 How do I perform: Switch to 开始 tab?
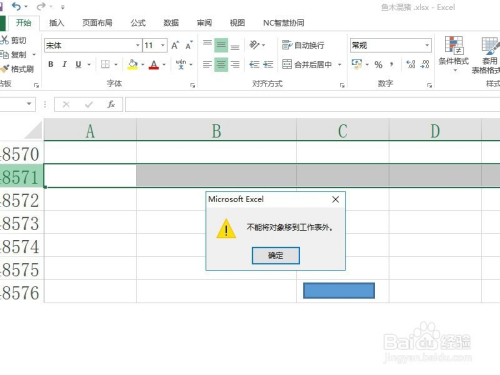[x=24, y=23]
